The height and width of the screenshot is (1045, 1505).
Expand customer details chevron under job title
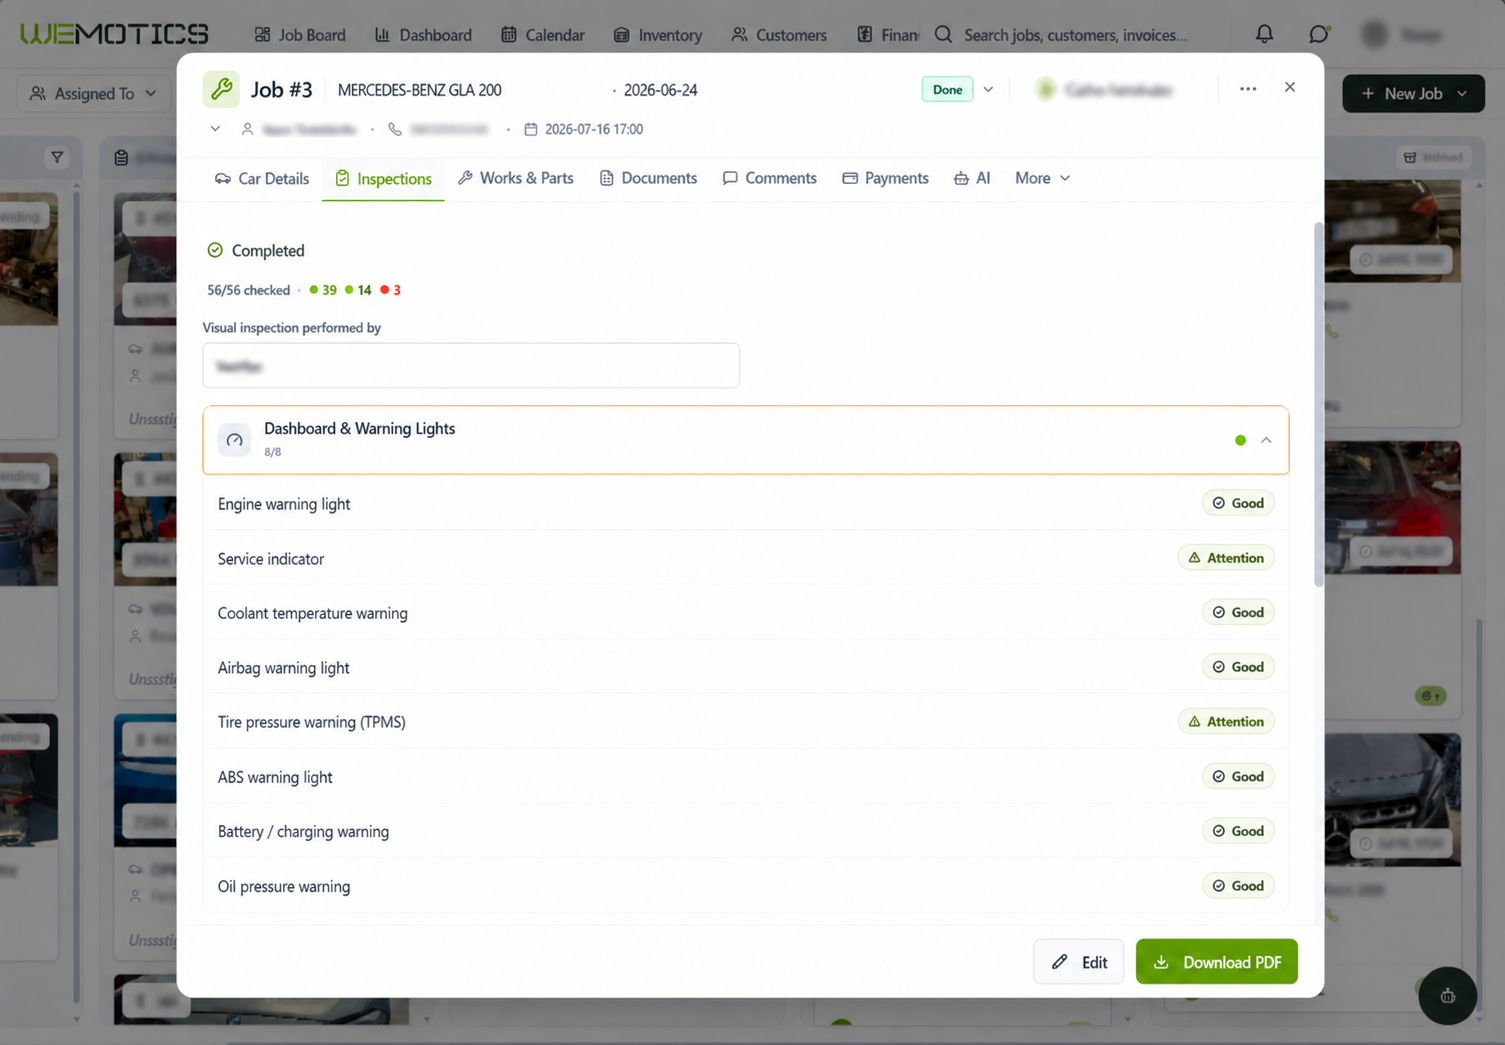(x=215, y=129)
